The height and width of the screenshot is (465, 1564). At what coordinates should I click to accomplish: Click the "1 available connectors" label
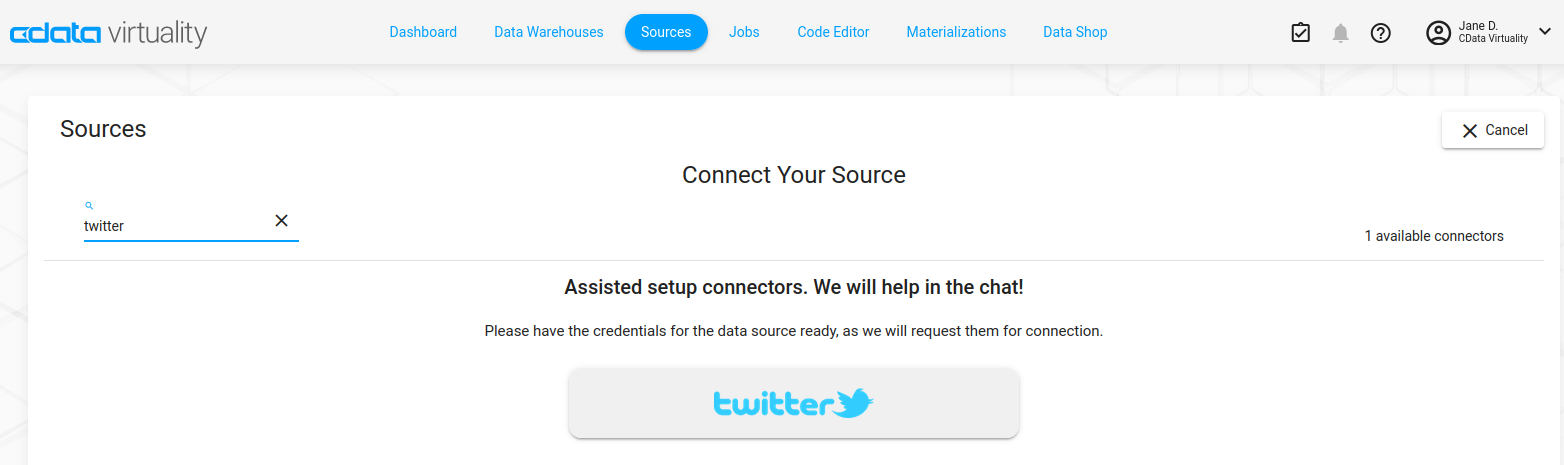1433,236
